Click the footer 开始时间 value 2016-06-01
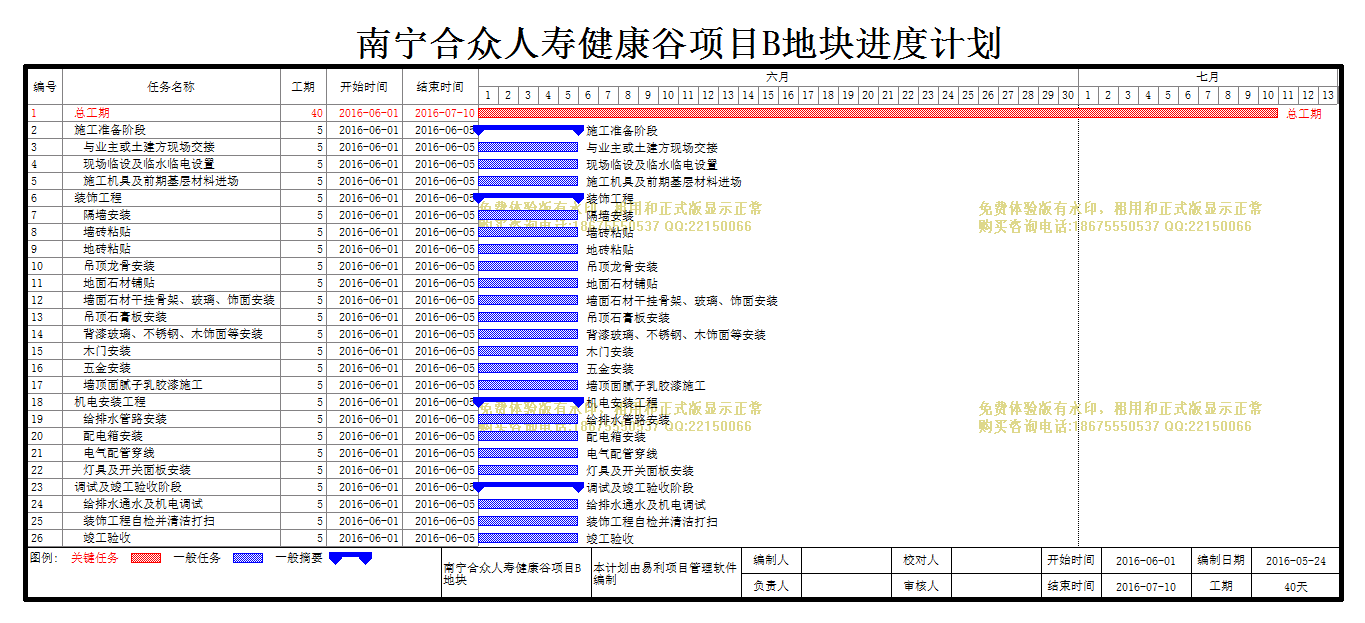This screenshot has height=623, width=1365. (1146, 561)
